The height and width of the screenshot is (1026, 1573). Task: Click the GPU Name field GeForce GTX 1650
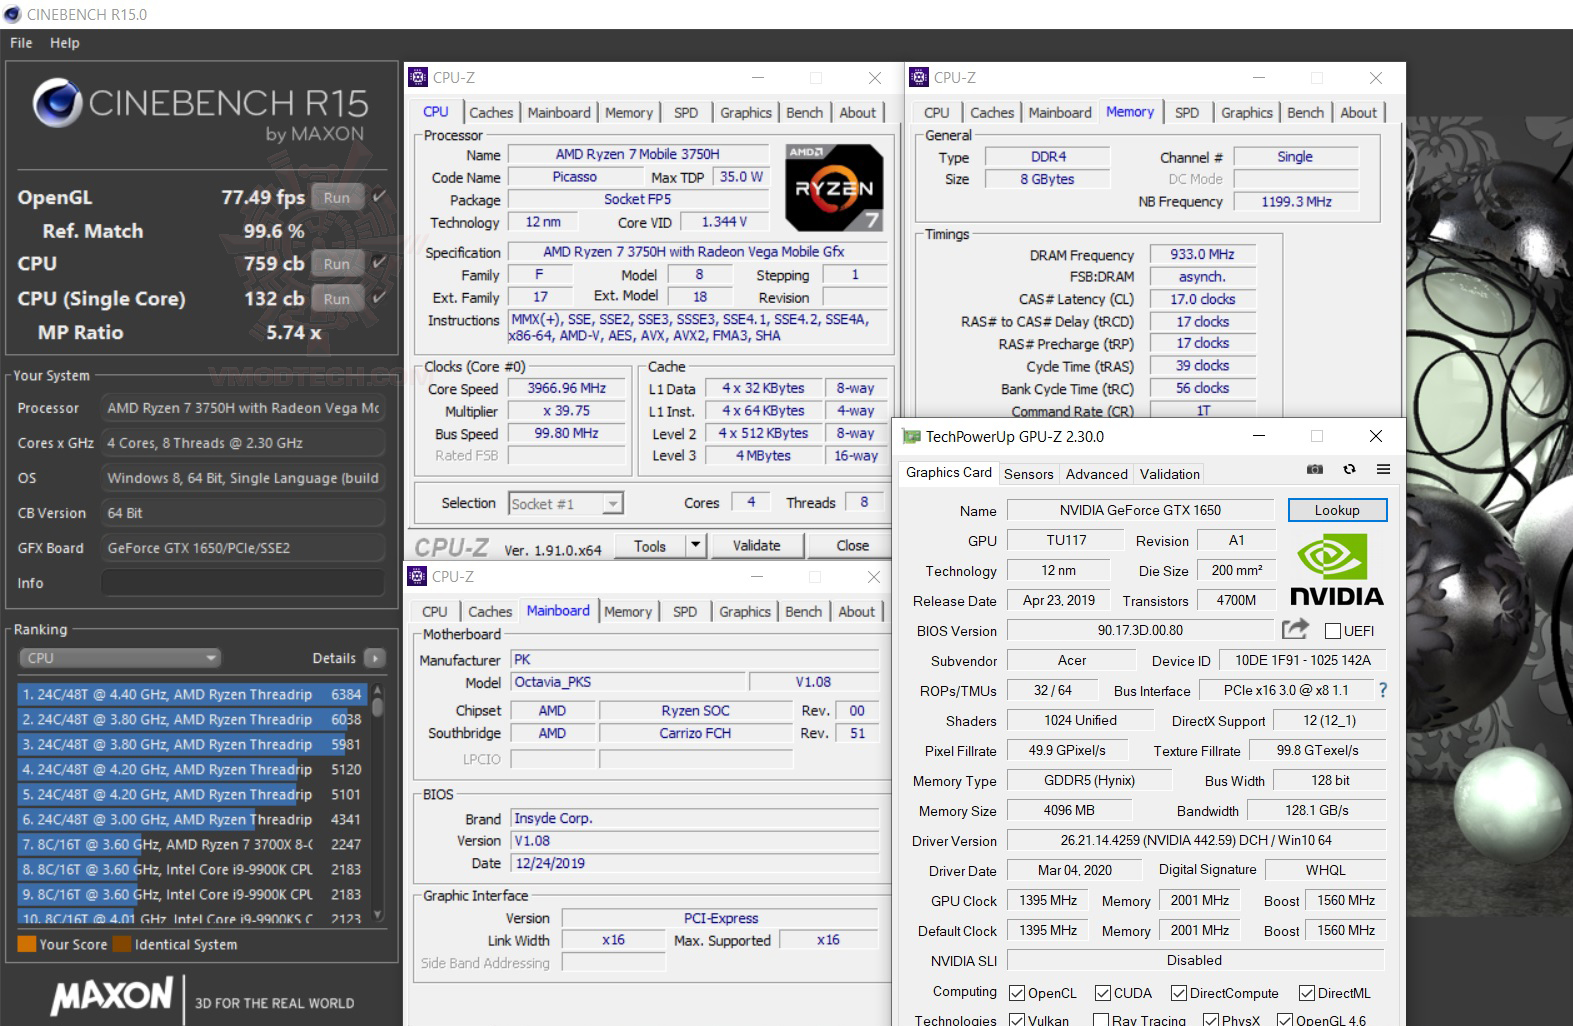click(x=1140, y=510)
